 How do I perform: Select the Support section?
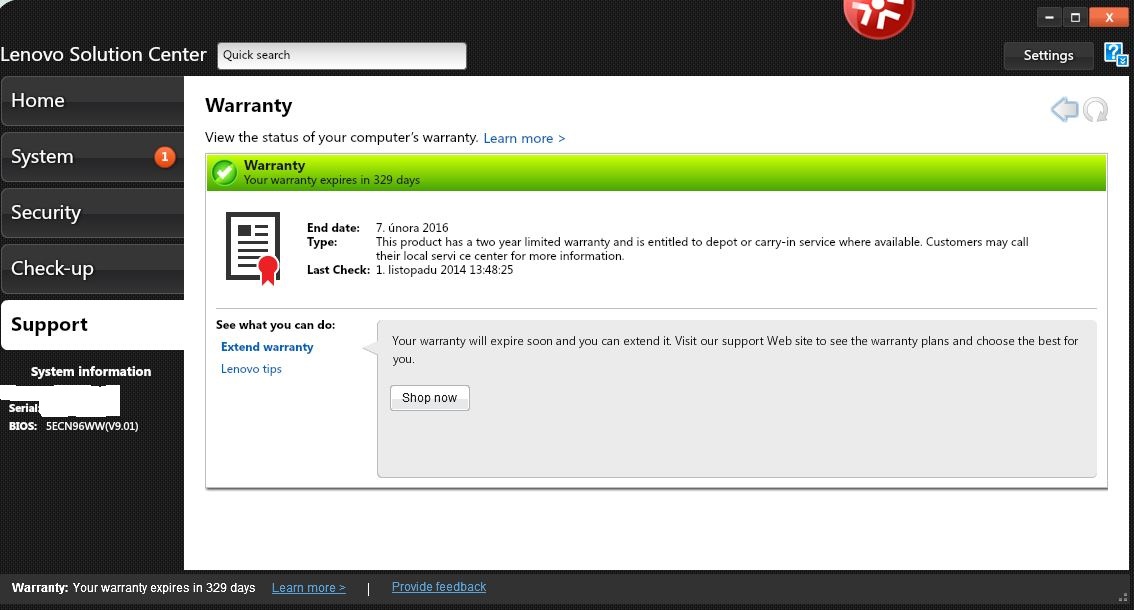[x=92, y=325]
